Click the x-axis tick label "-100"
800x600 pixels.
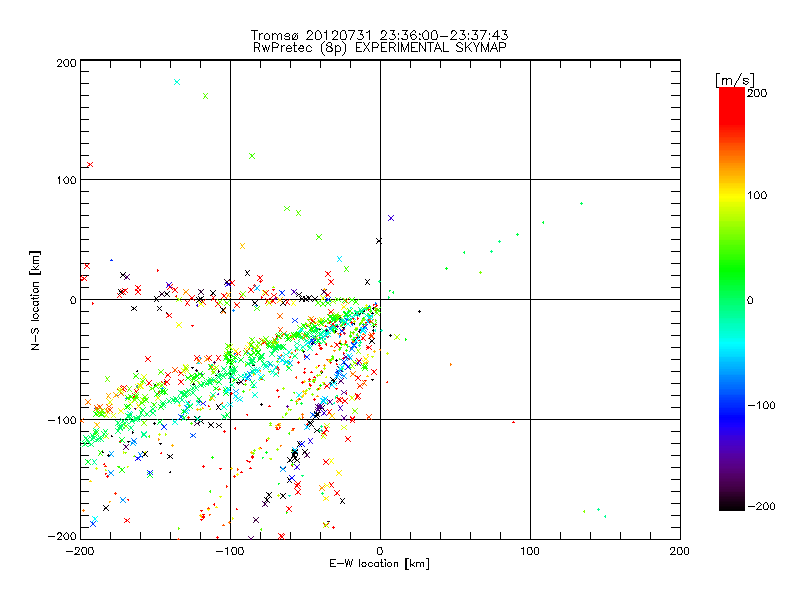(230, 551)
